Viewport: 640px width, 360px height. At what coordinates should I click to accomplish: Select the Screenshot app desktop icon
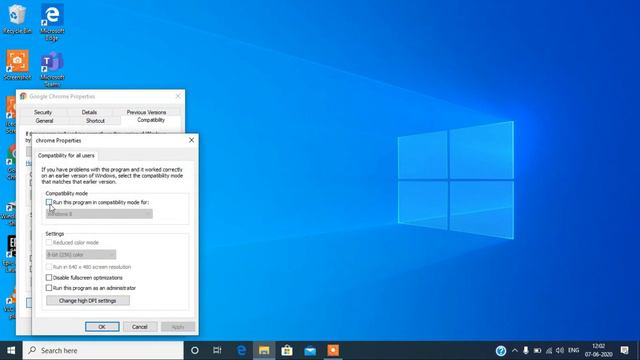point(17,65)
